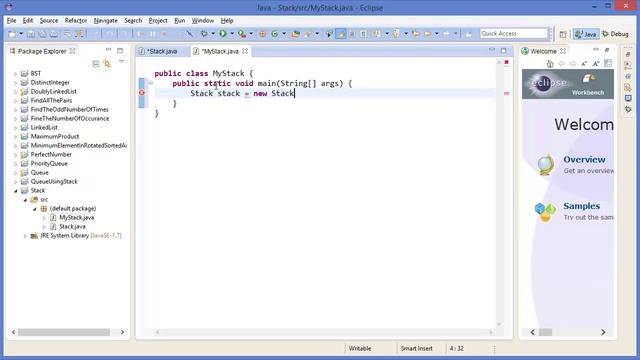Select the QueueUsingStack project
This screenshot has height=360, width=640.
point(54,182)
